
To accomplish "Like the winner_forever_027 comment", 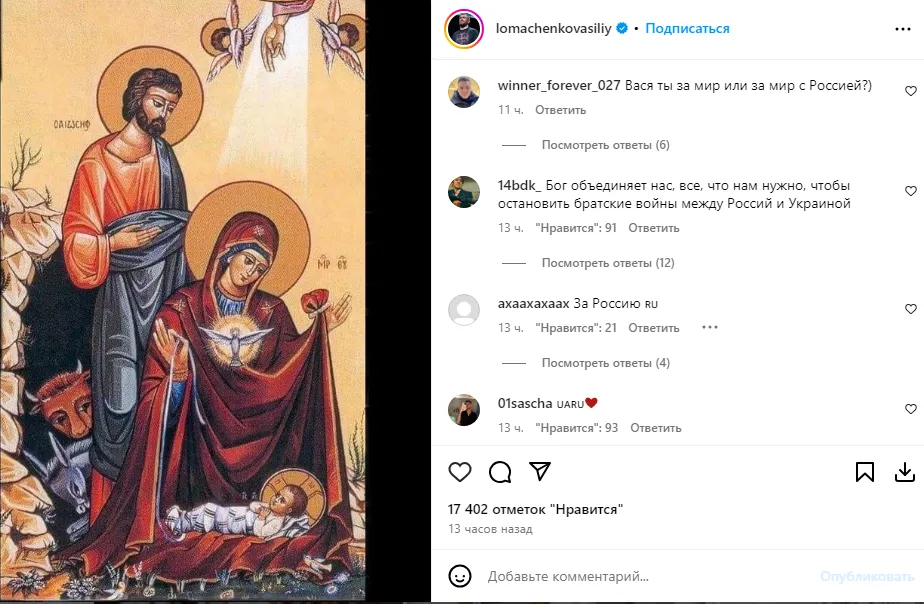I will pyautogui.click(x=910, y=91).
